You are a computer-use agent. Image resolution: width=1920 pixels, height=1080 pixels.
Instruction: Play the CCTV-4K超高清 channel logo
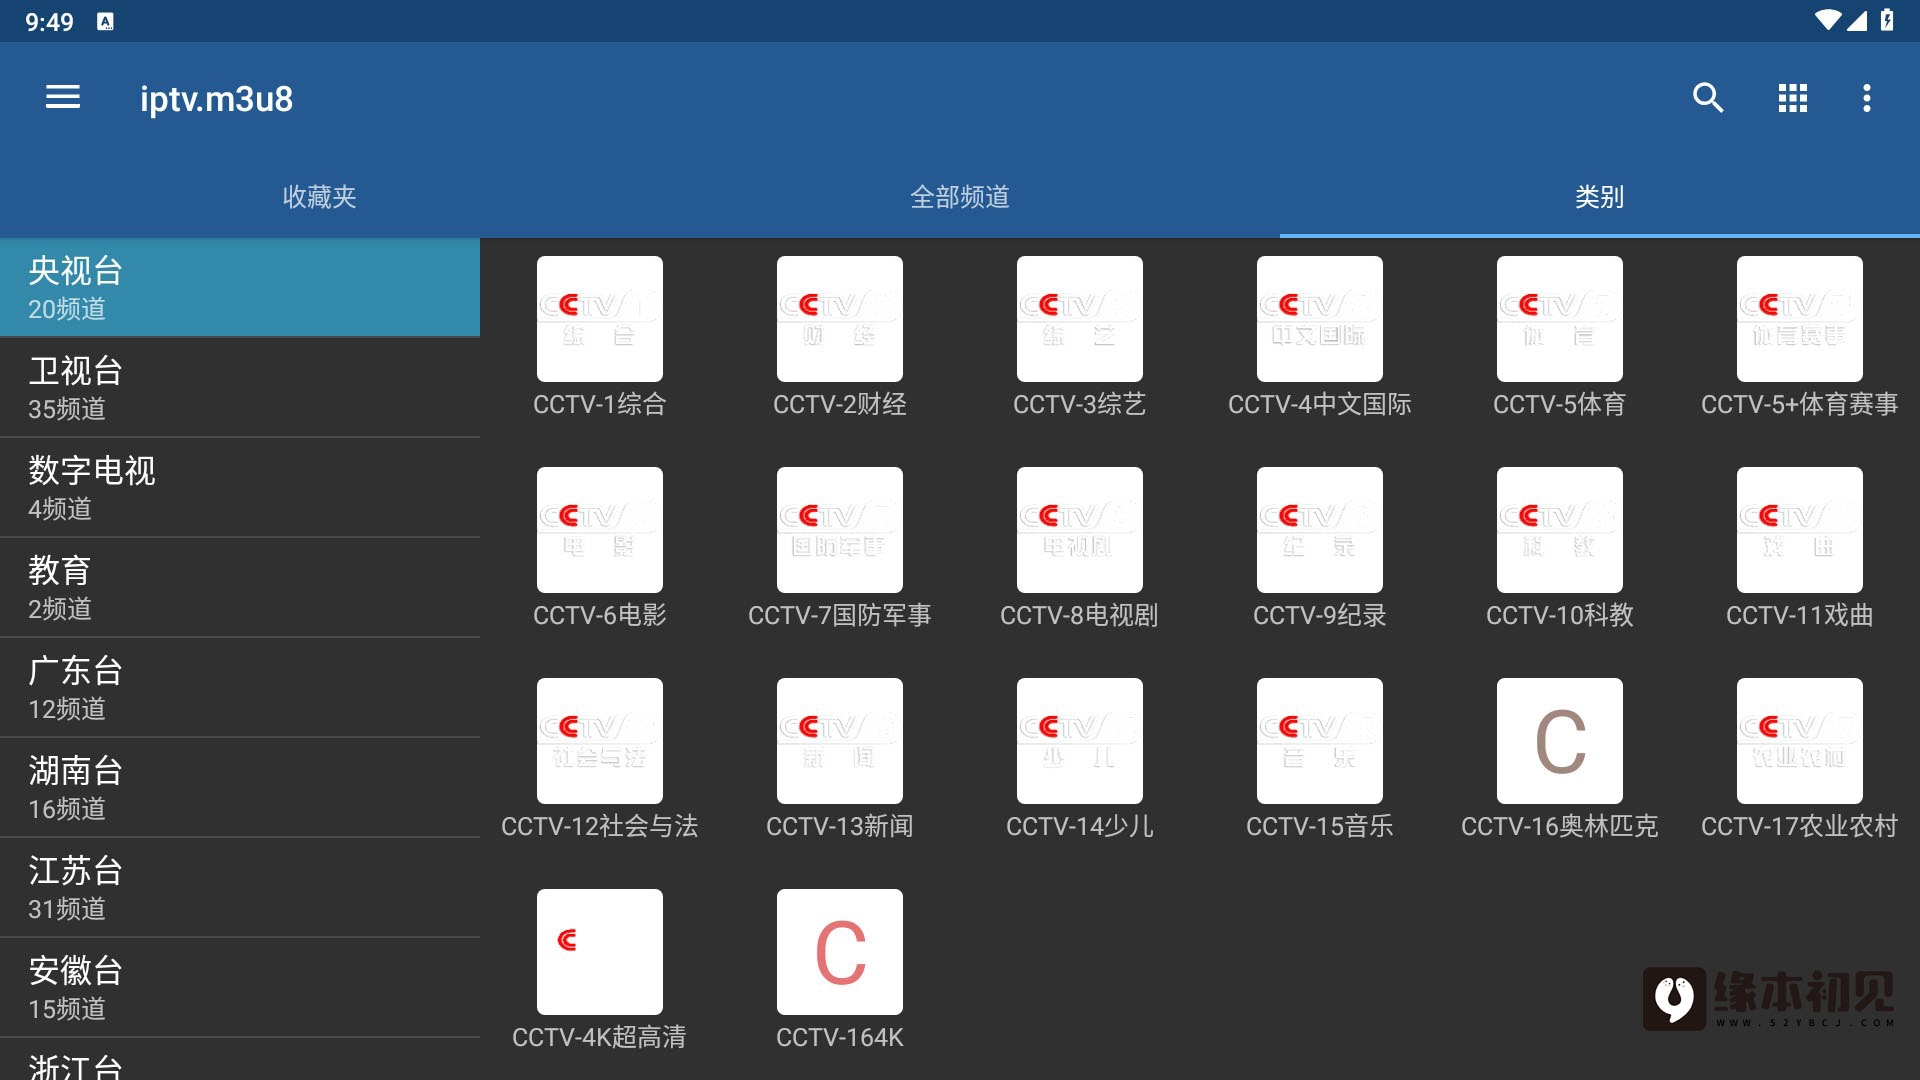click(x=600, y=952)
